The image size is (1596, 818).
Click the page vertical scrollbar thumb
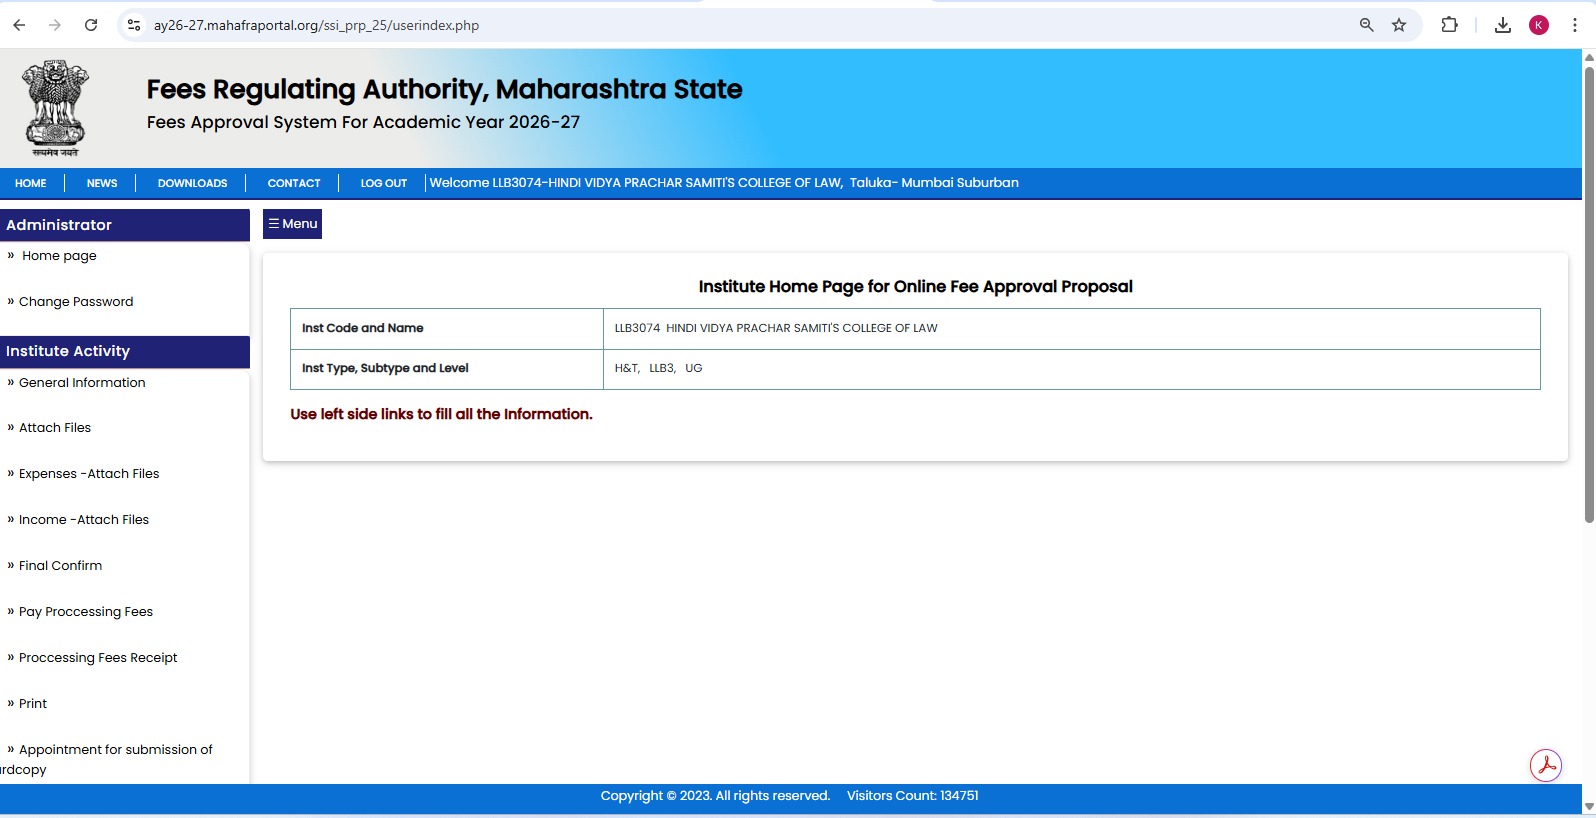pos(1588,290)
